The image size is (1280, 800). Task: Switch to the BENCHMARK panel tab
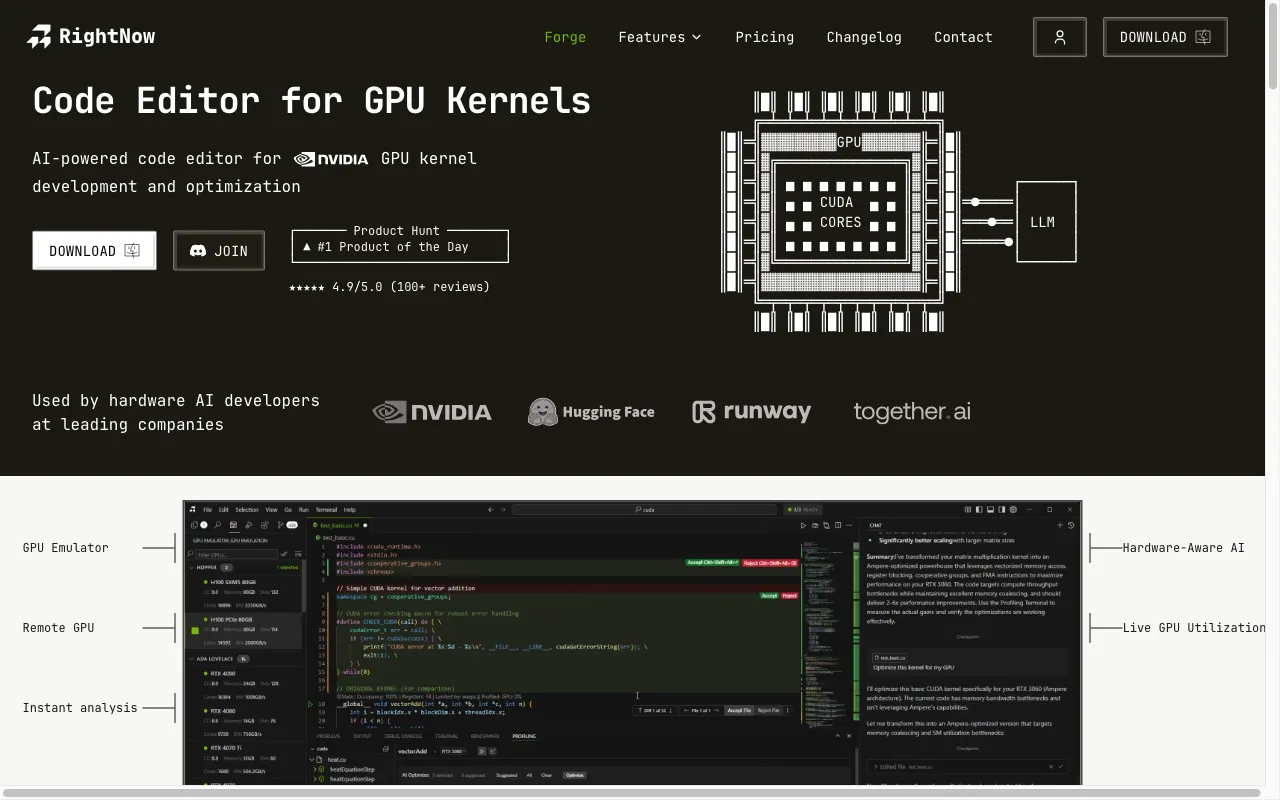(x=485, y=736)
